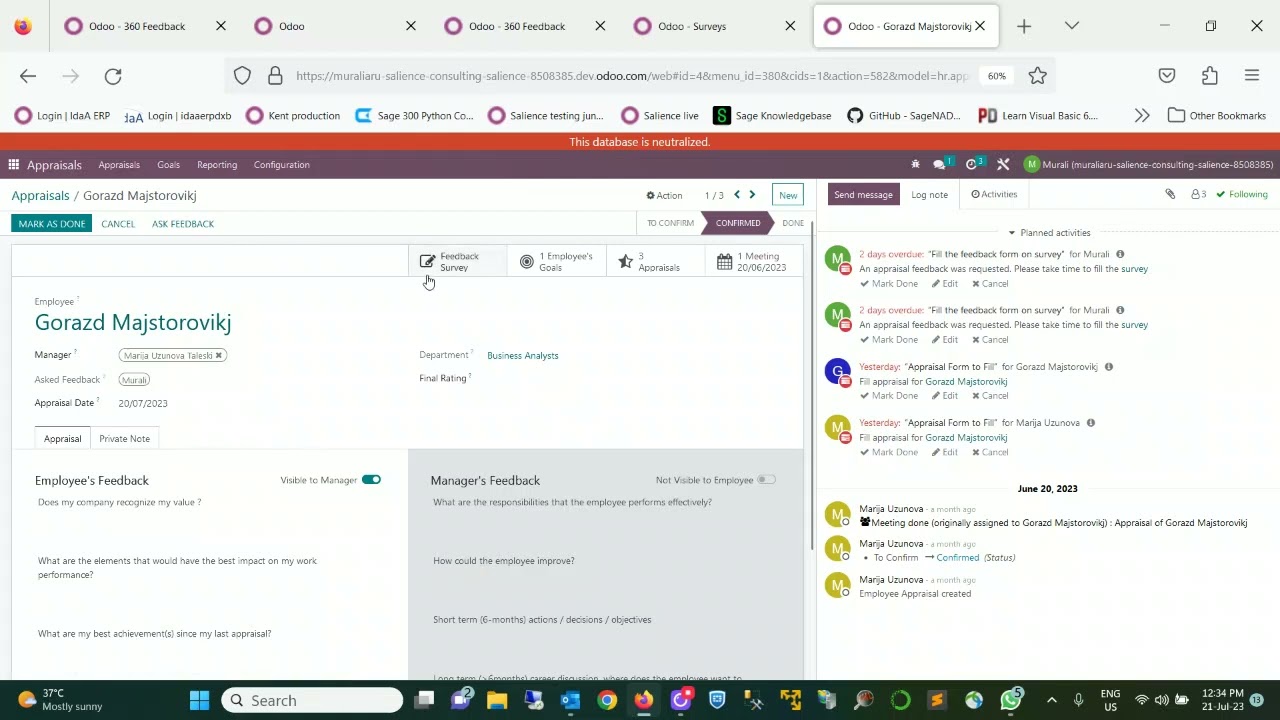Show info for first overdue feedback activity
Image resolution: width=1280 pixels, height=720 pixels.
(1120, 254)
